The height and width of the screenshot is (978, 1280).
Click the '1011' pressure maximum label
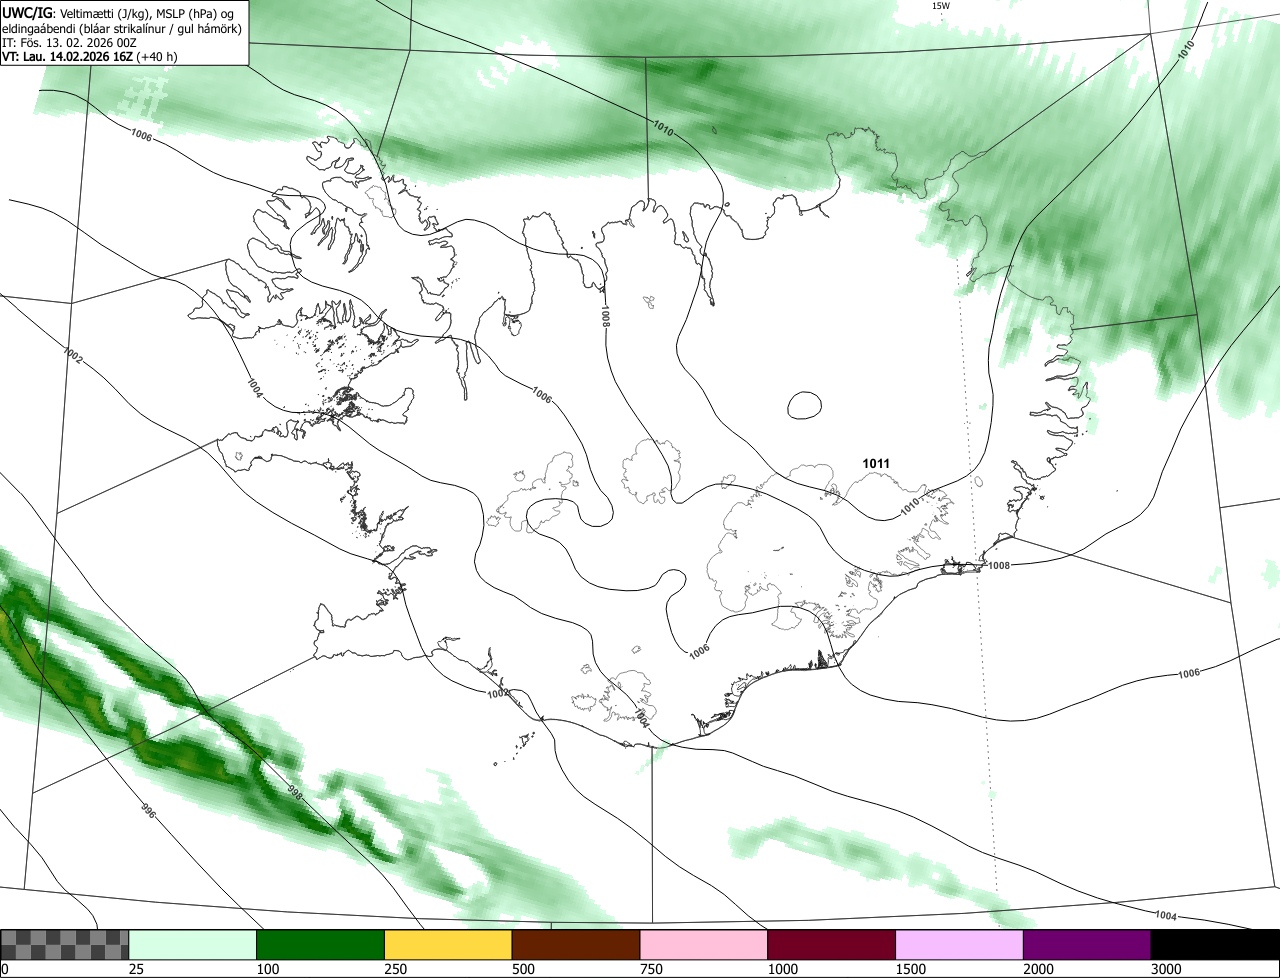(x=876, y=464)
